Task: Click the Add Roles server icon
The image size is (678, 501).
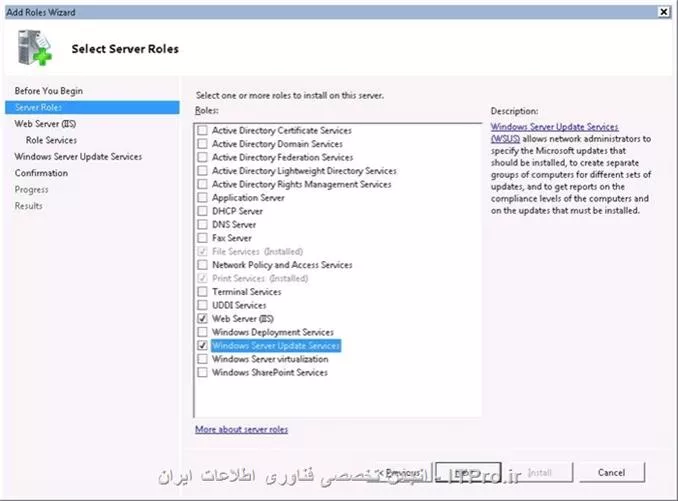Action: pos(35,48)
